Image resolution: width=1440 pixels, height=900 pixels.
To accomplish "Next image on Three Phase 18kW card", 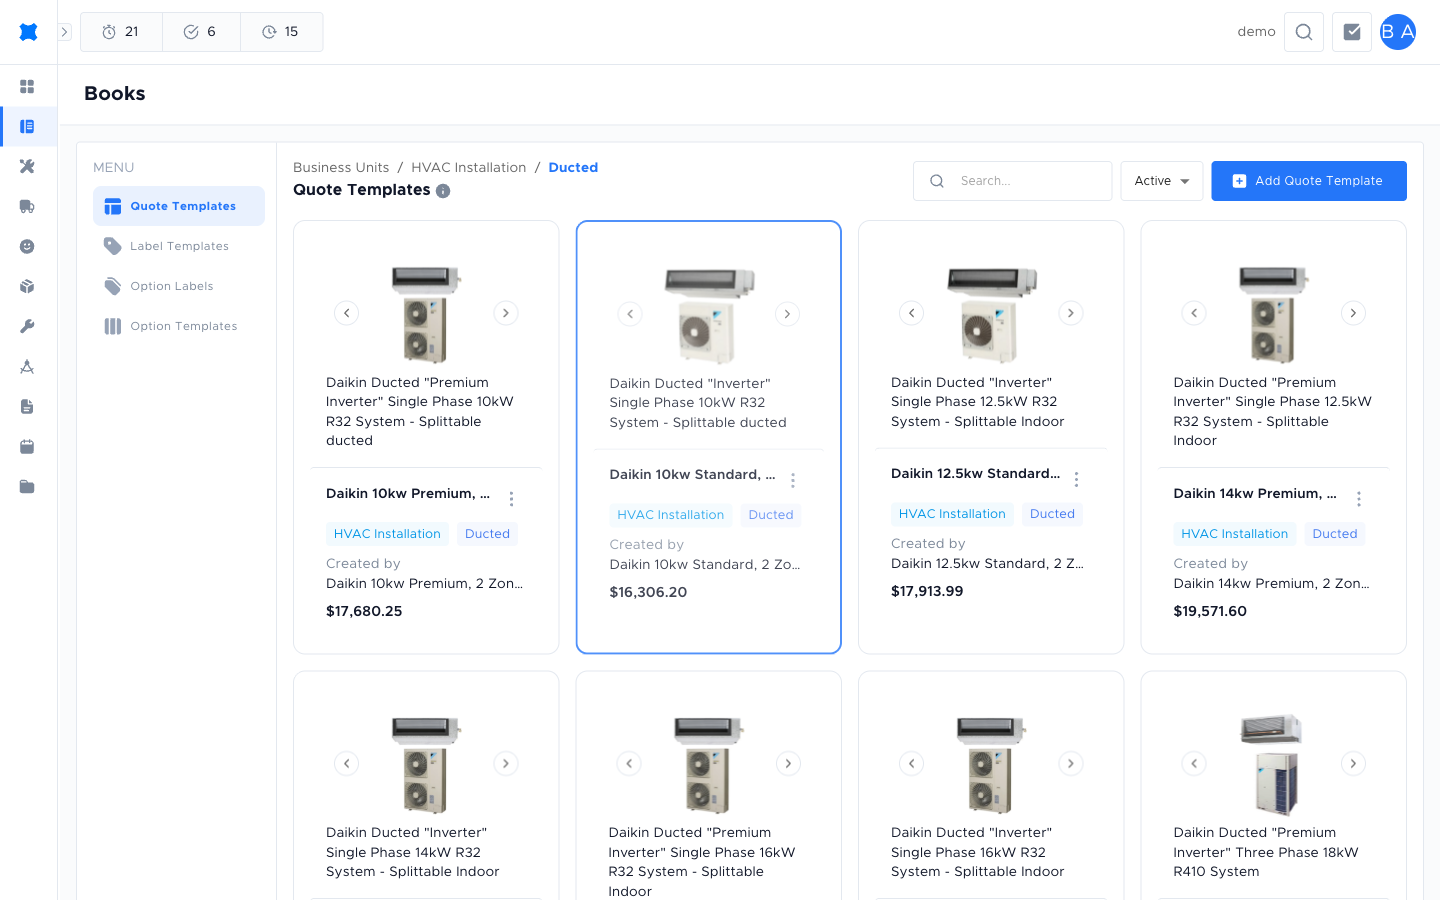I will pos(1353,764).
